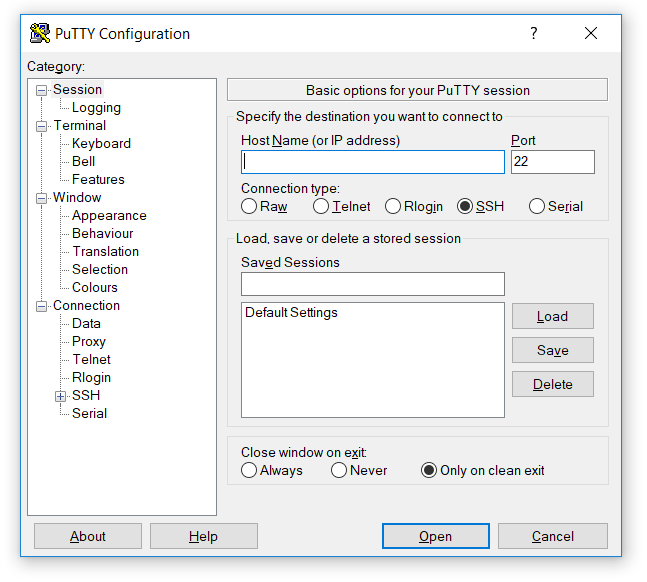This screenshot has height=582, width=647.
Task: Open the Data settings category
Action: pyautogui.click(x=86, y=324)
